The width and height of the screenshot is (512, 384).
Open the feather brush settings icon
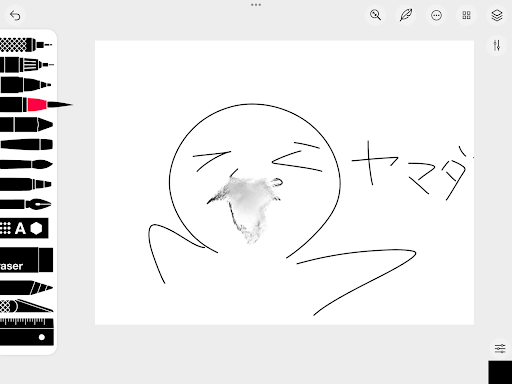(406, 15)
